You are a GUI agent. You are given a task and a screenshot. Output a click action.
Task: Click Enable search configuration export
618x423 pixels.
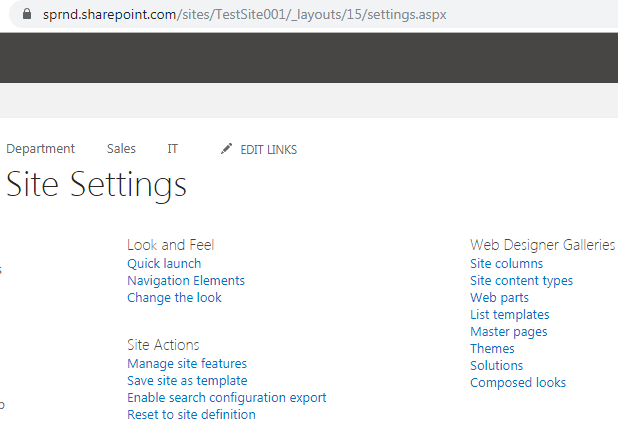coord(227,397)
